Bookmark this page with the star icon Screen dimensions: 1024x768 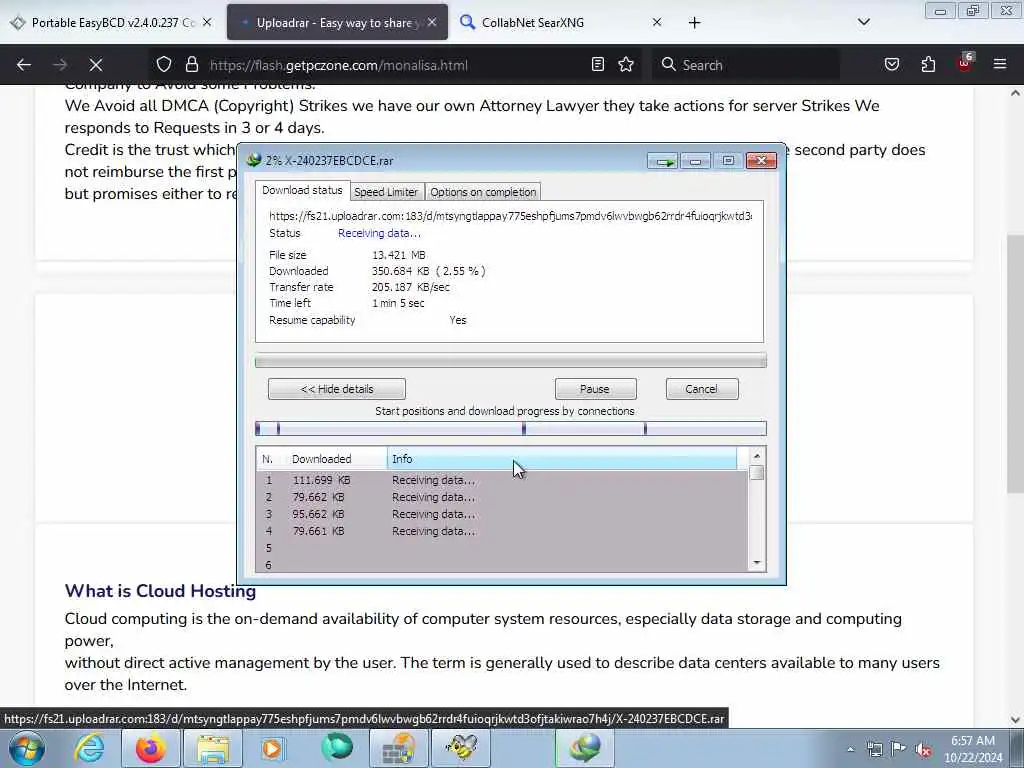[626, 64]
